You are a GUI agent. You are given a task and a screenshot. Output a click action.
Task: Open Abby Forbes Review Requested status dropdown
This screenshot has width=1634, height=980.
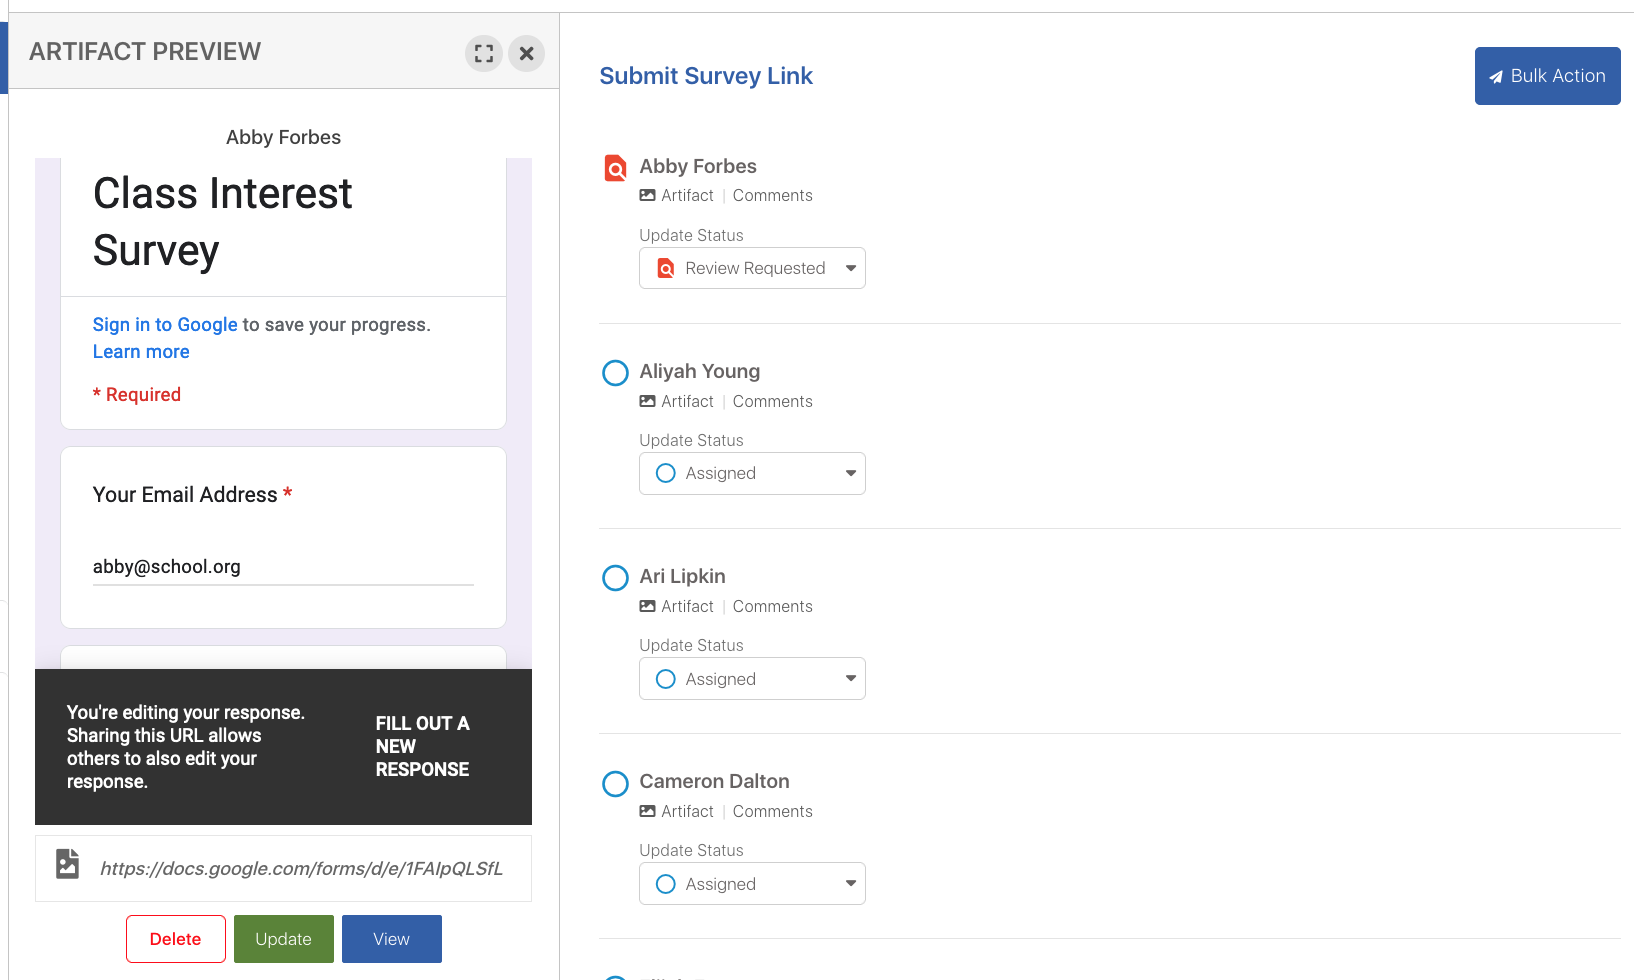752,268
